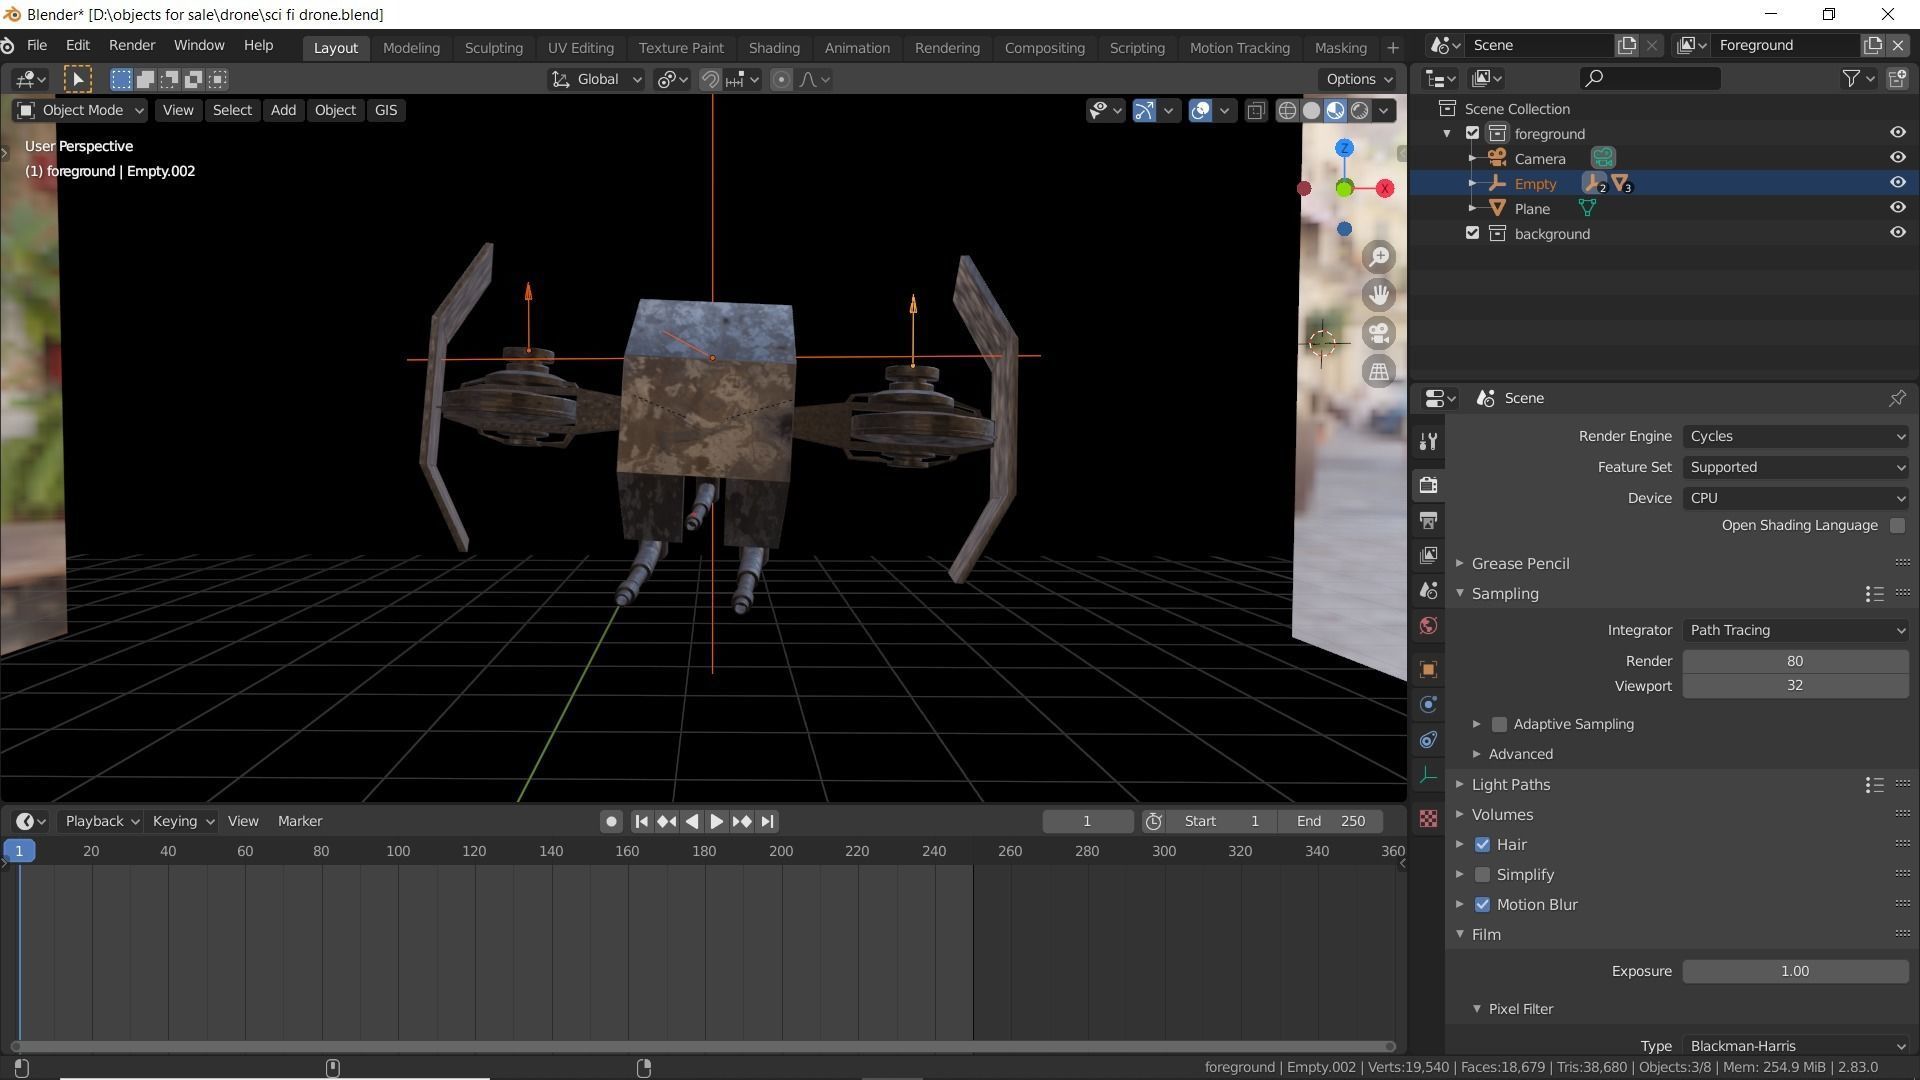This screenshot has height=1080, width=1920.
Task: Switch to UV Editing workspace tab
Action: [581, 48]
